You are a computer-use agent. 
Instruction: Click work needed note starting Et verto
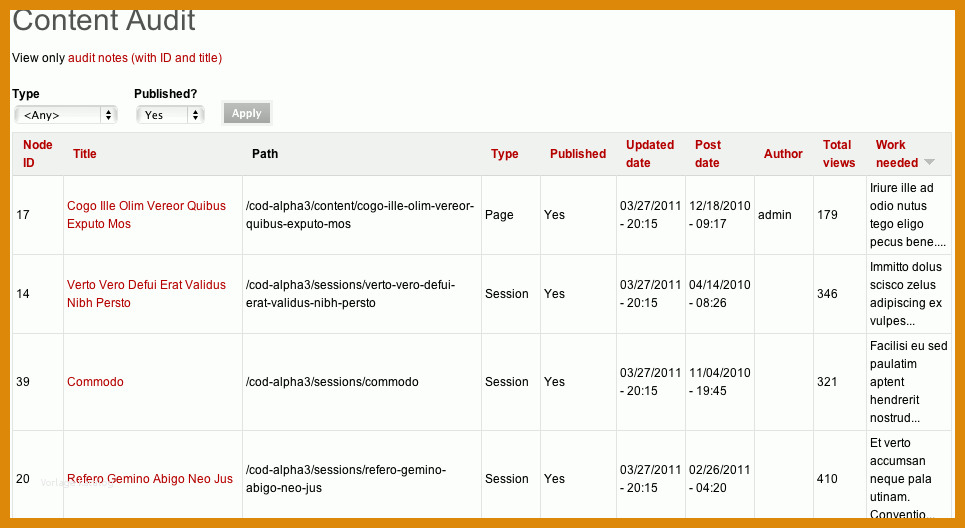[x=902, y=479]
